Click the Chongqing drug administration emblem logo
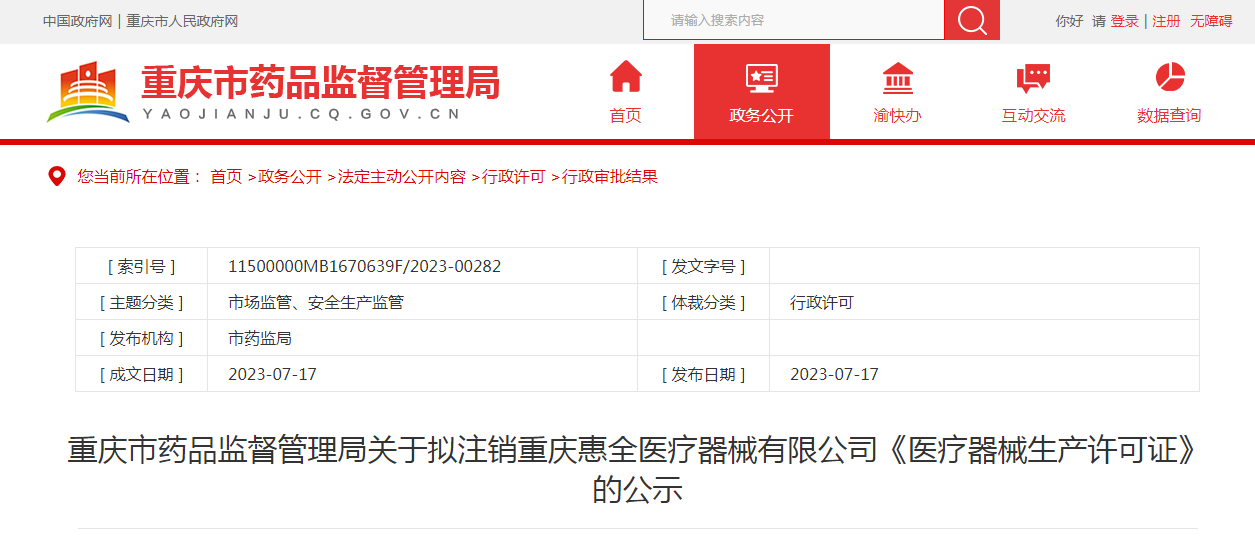The height and width of the screenshot is (536, 1255). (x=88, y=92)
